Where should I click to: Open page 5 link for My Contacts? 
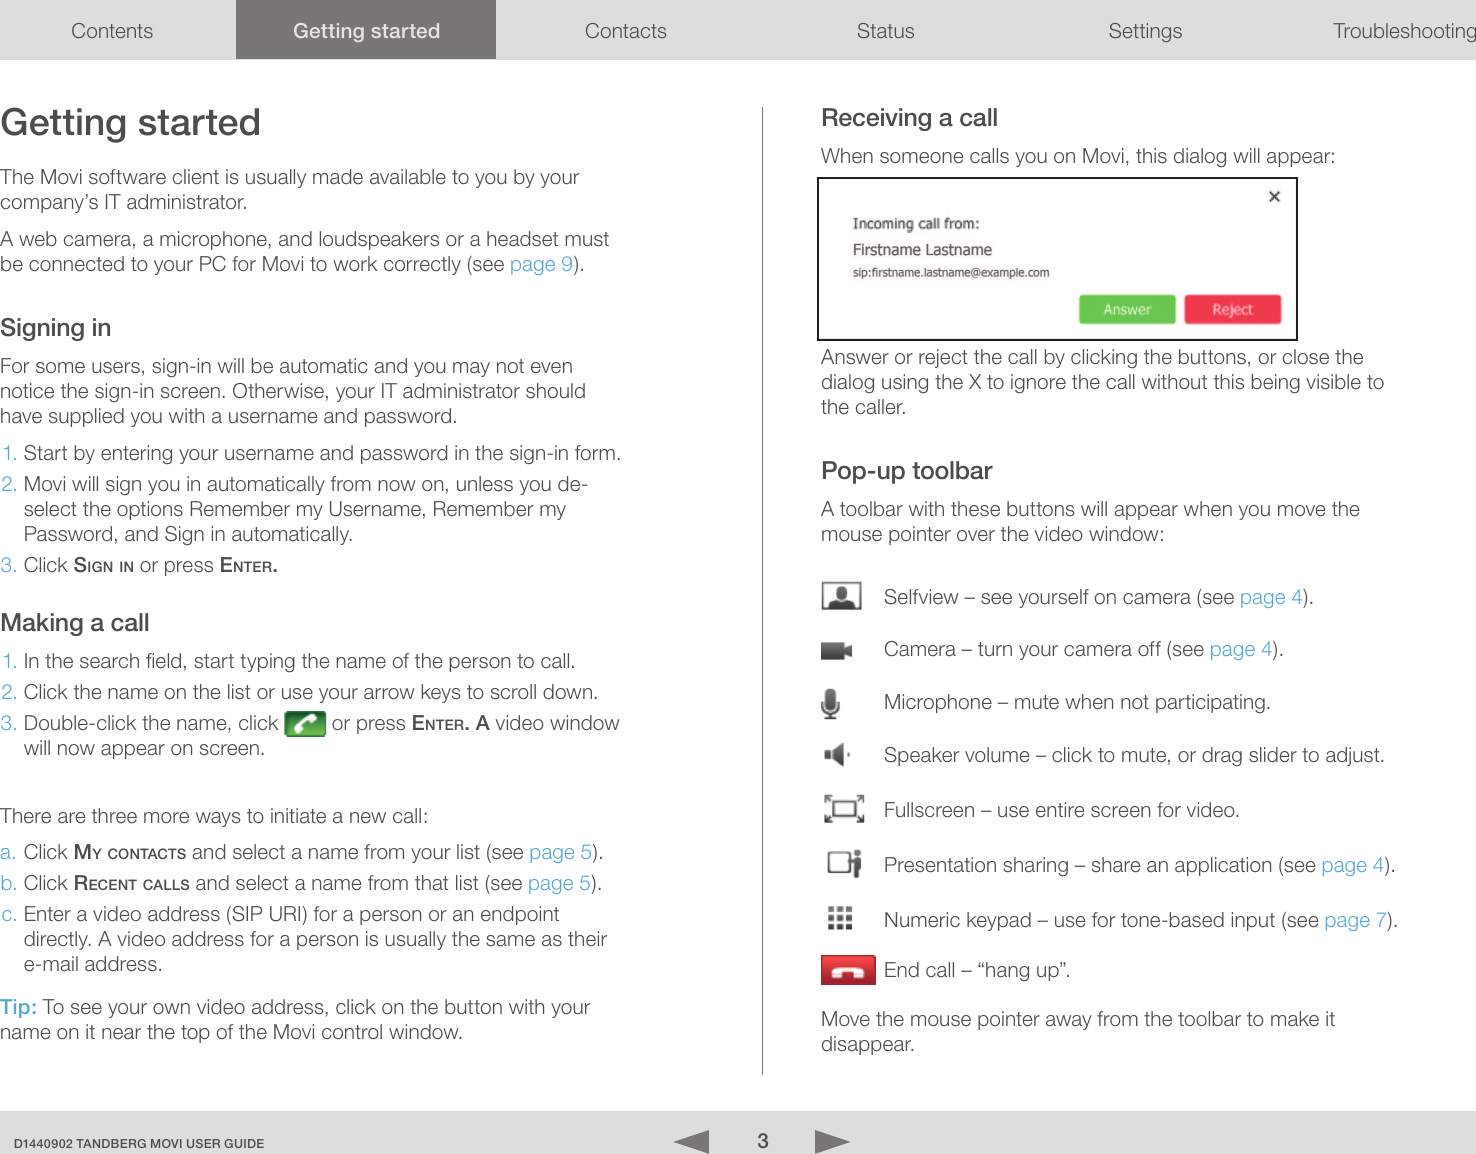(561, 852)
